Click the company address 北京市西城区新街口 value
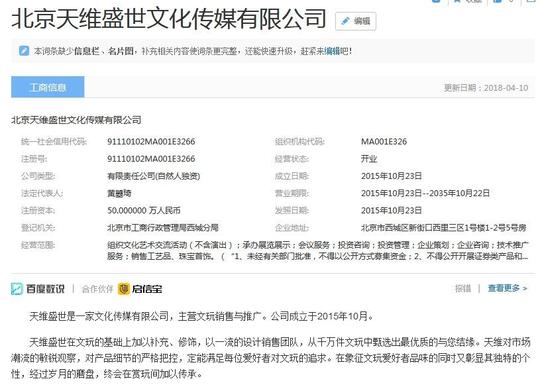This screenshot has width=540, height=387. click(444, 228)
